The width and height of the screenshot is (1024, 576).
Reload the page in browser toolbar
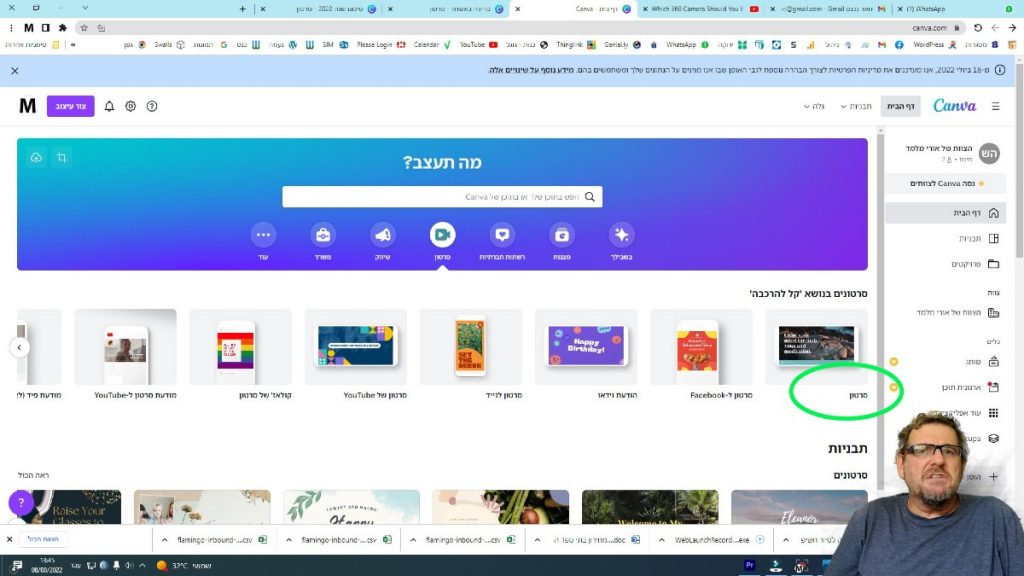click(x=978, y=27)
